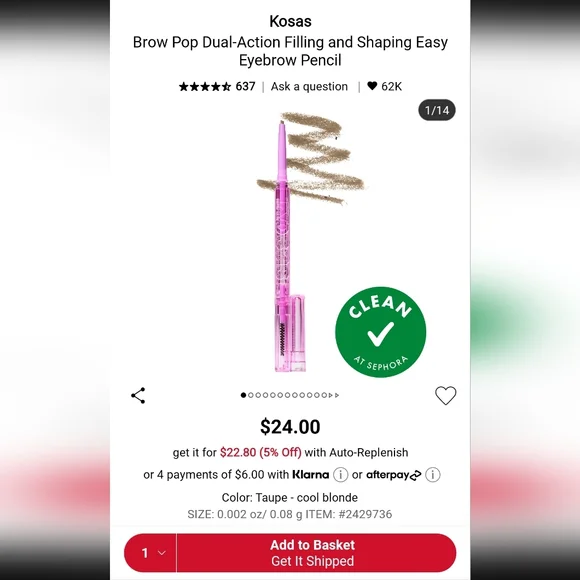The height and width of the screenshot is (580, 580).
Task: Tap the 1/14 image counter badge
Action: pos(437,110)
